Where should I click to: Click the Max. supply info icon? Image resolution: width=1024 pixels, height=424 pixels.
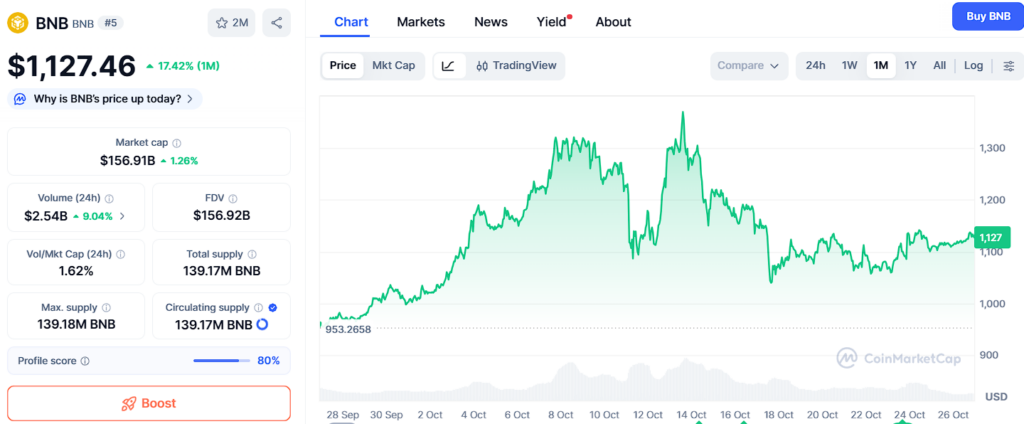106,308
